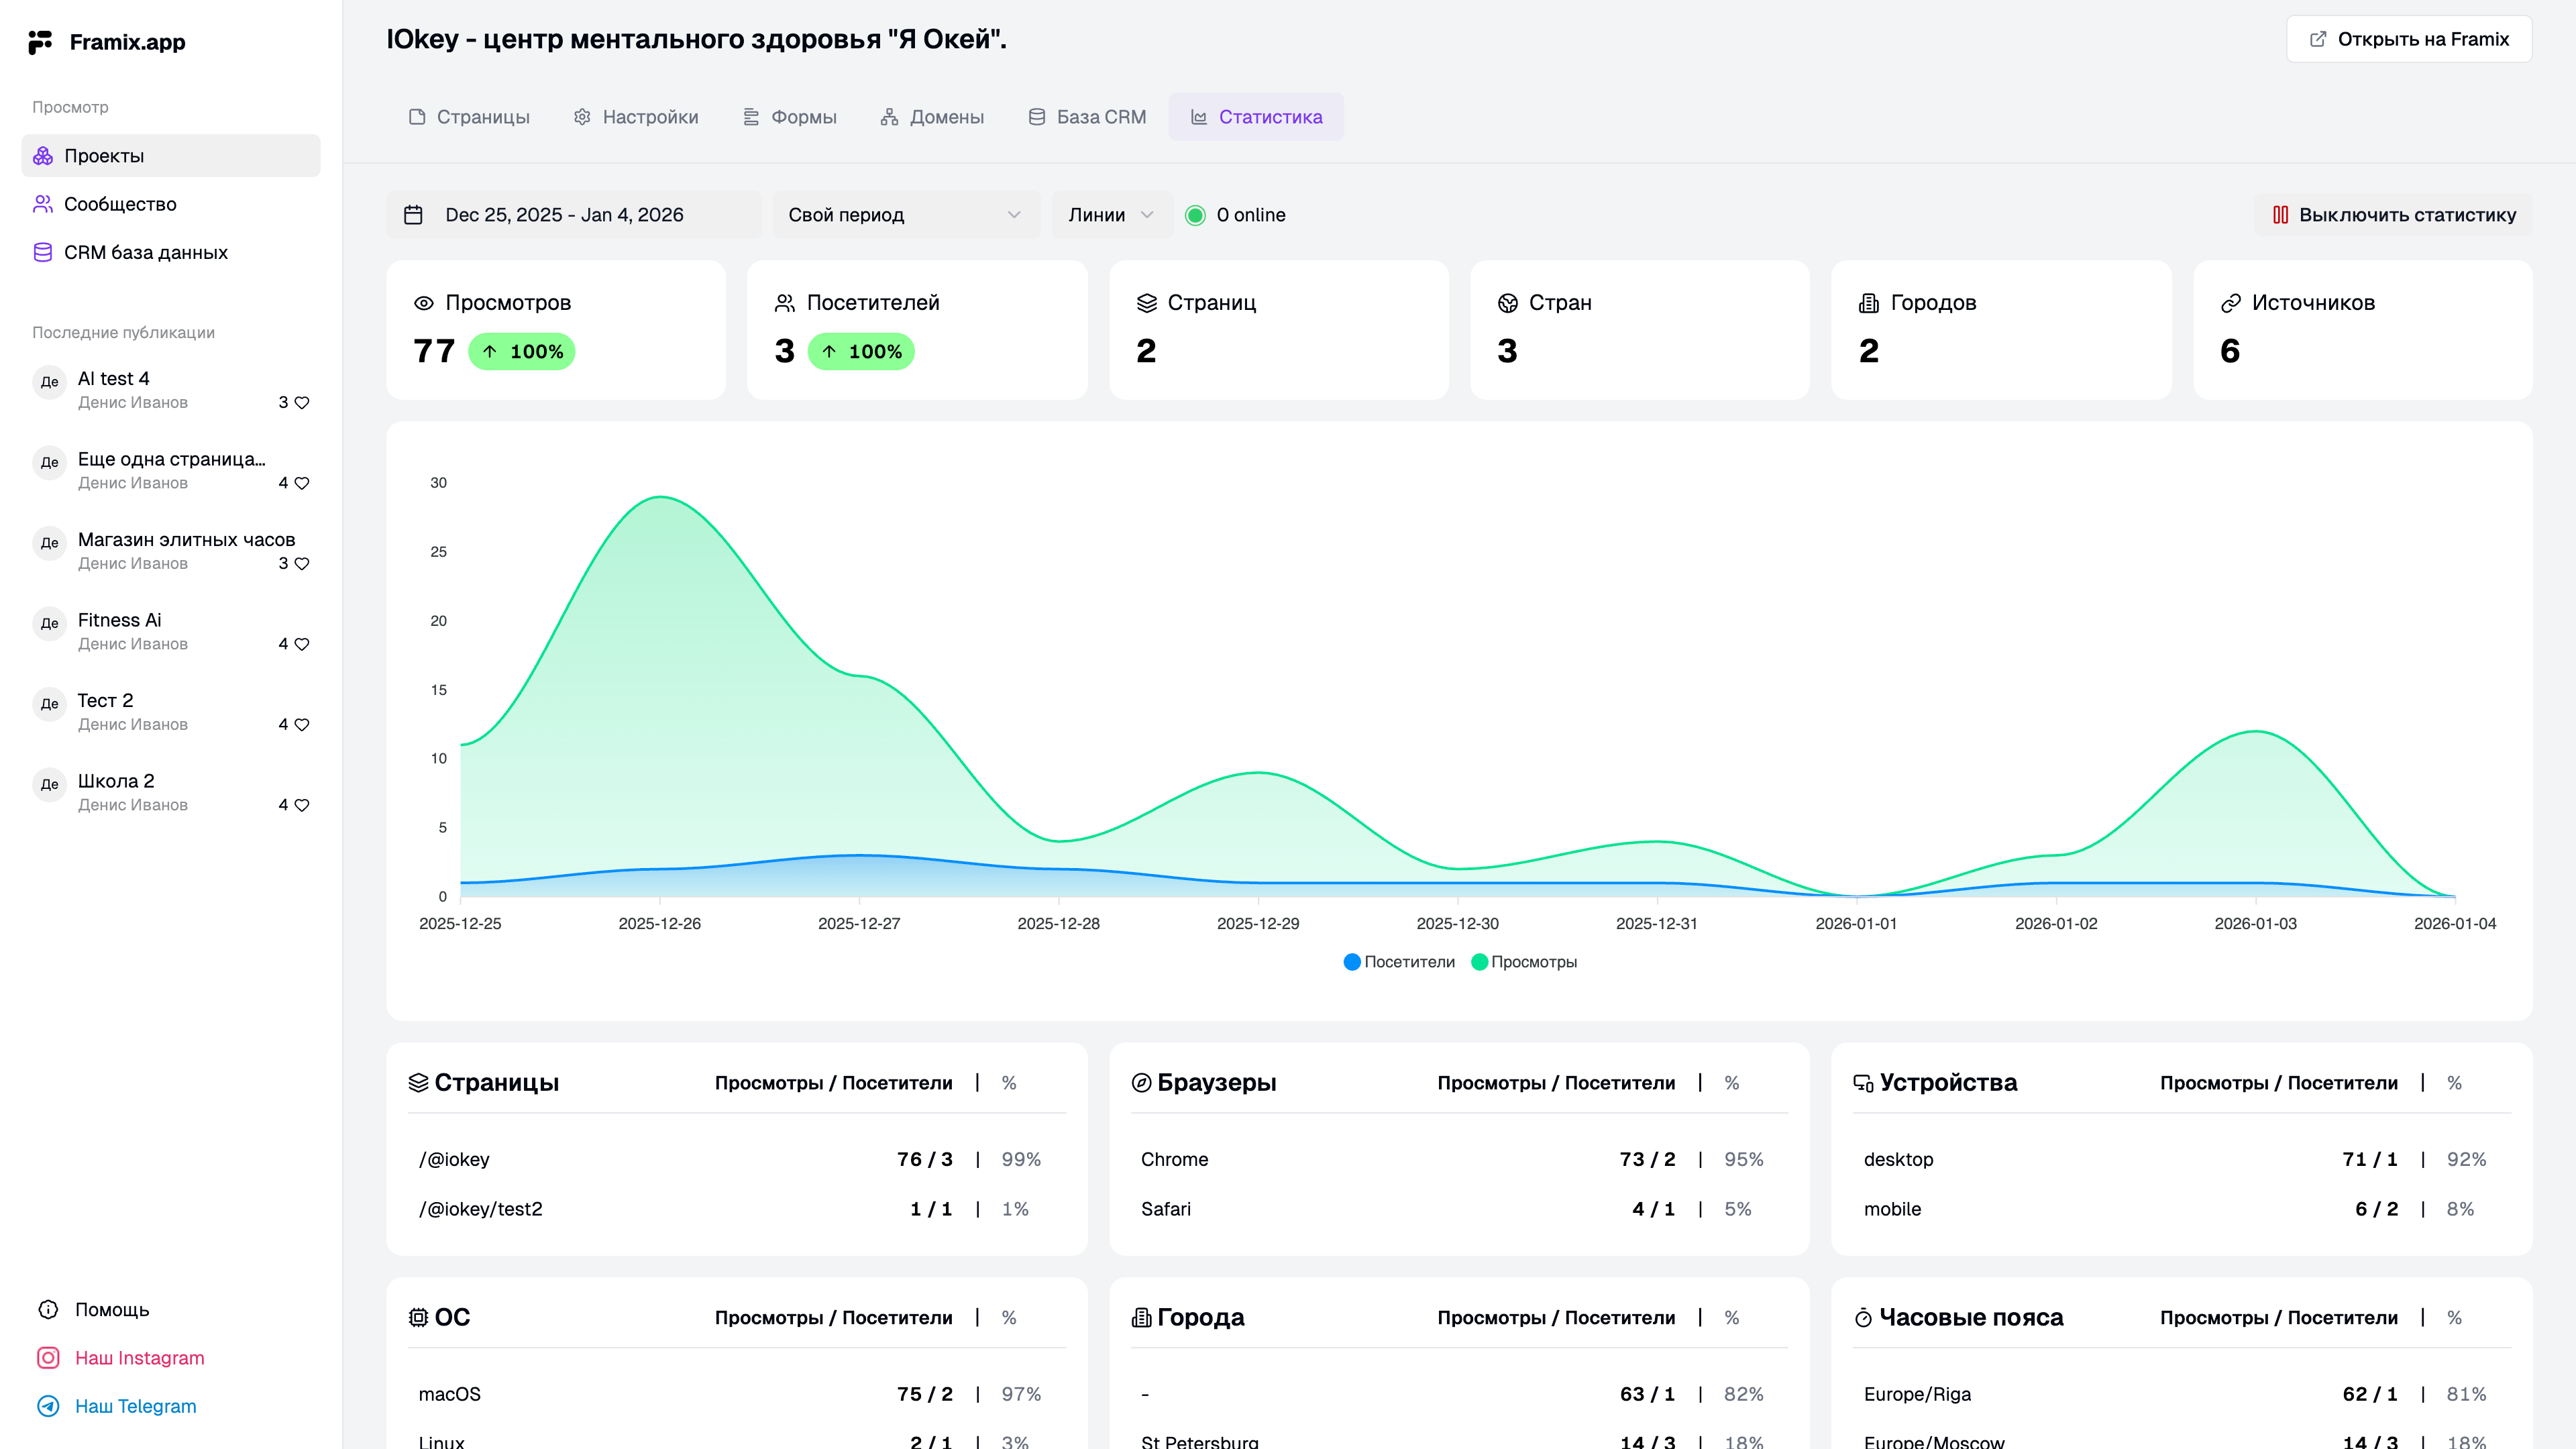Viewport: 2576px width, 1449px height.
Task: Open Магазин элитных часов publication
Action: point(186,540)
